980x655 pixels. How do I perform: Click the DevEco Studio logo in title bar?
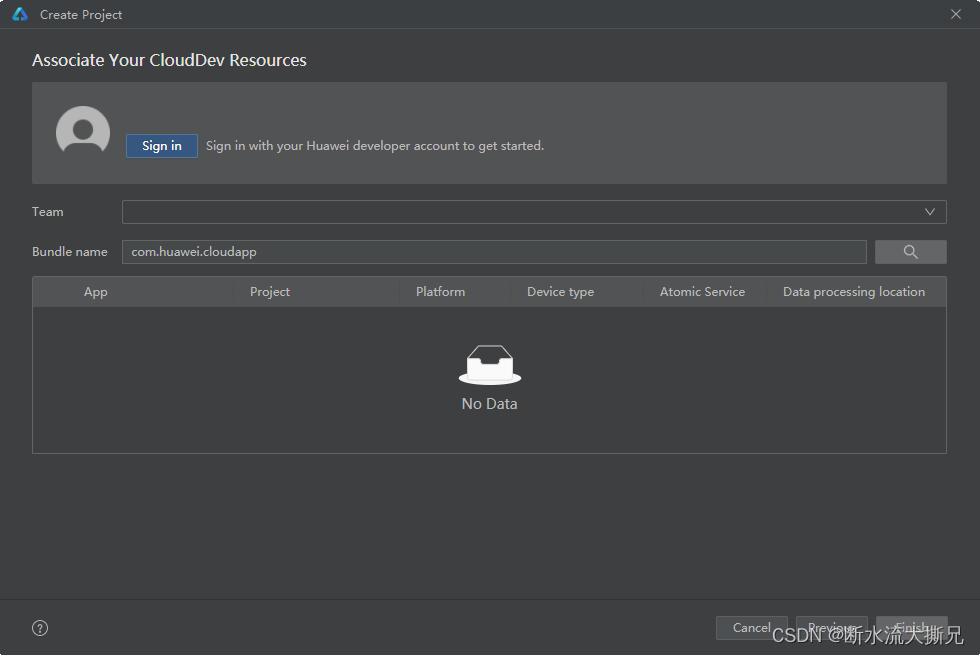[x=20, y=15]
